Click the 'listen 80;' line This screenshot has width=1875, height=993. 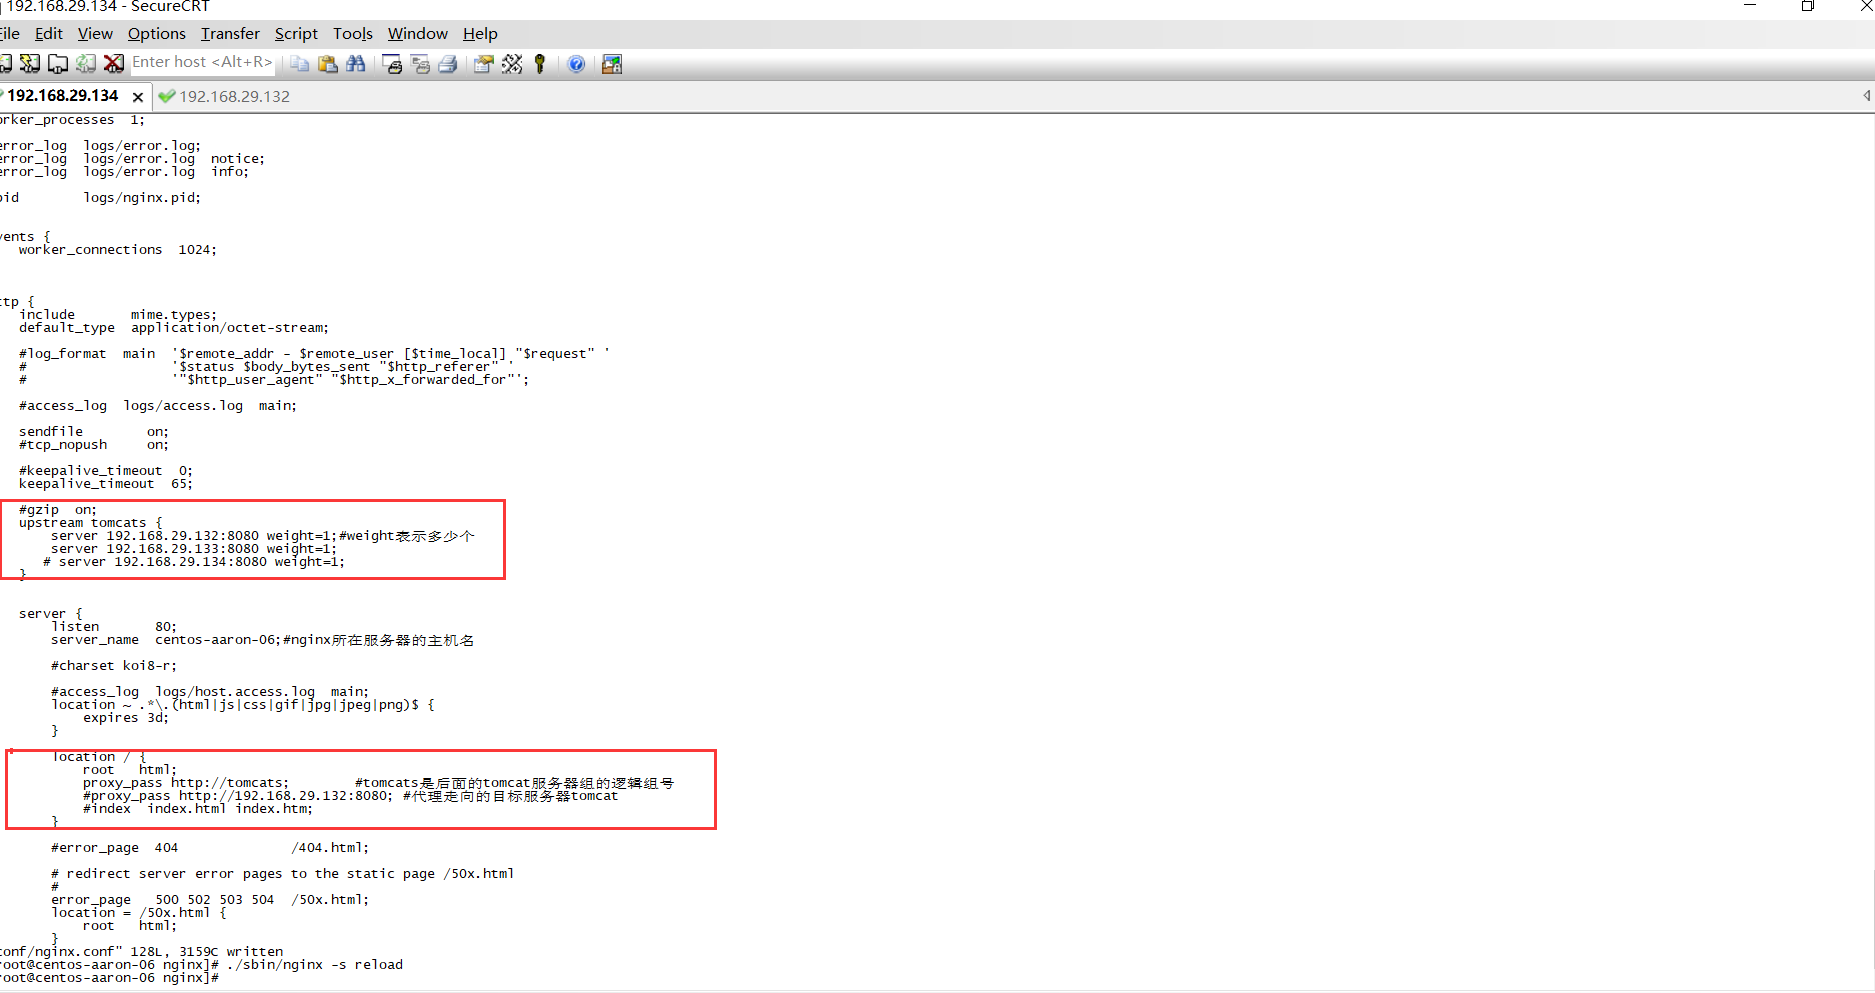114,627
